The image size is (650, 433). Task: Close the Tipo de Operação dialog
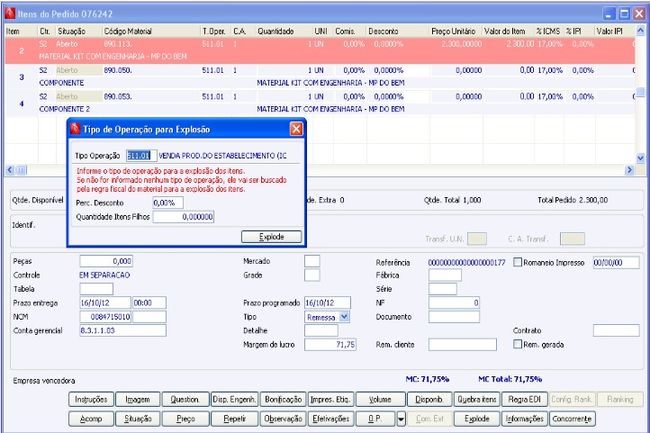coord(296,129)
